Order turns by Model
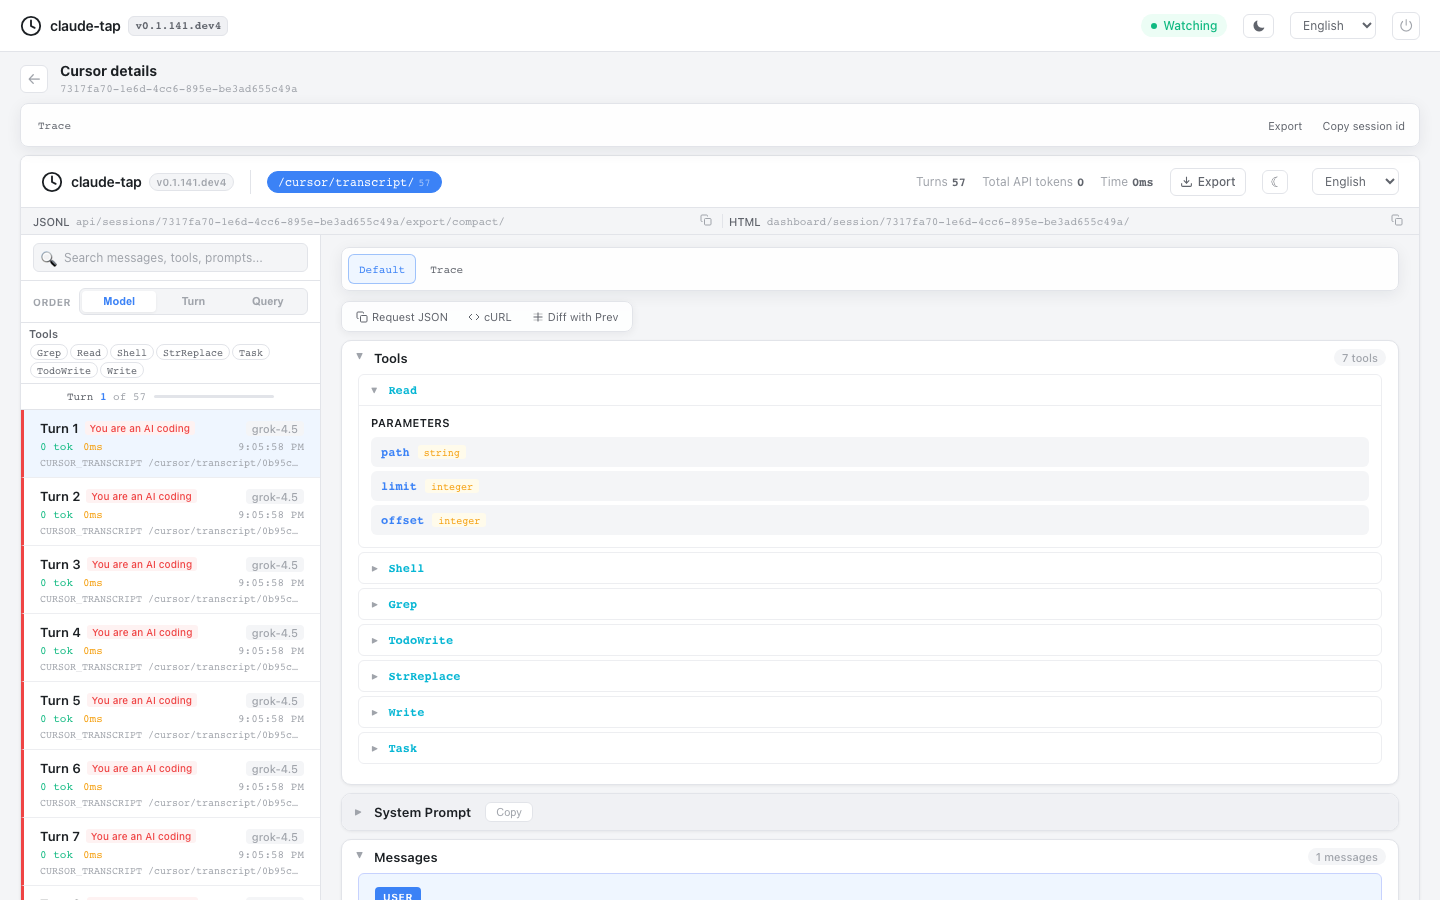This screenshot has width=1440, height=900. click(x=119, y=301)
